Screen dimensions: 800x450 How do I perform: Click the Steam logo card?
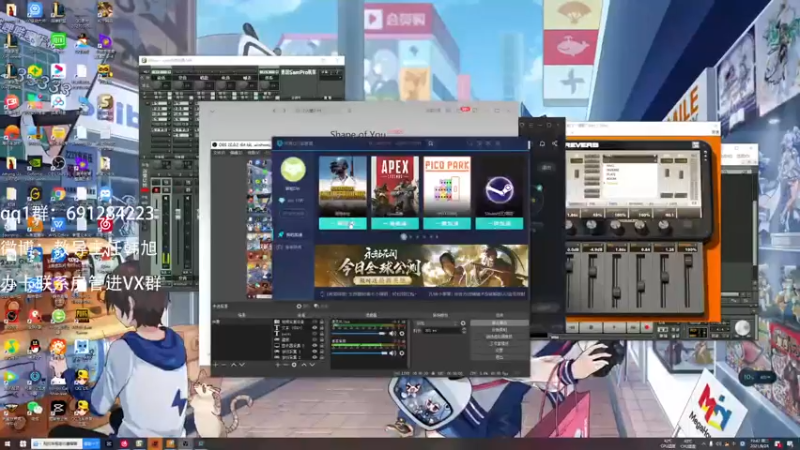pyautogui.click(x=499, y=186)
